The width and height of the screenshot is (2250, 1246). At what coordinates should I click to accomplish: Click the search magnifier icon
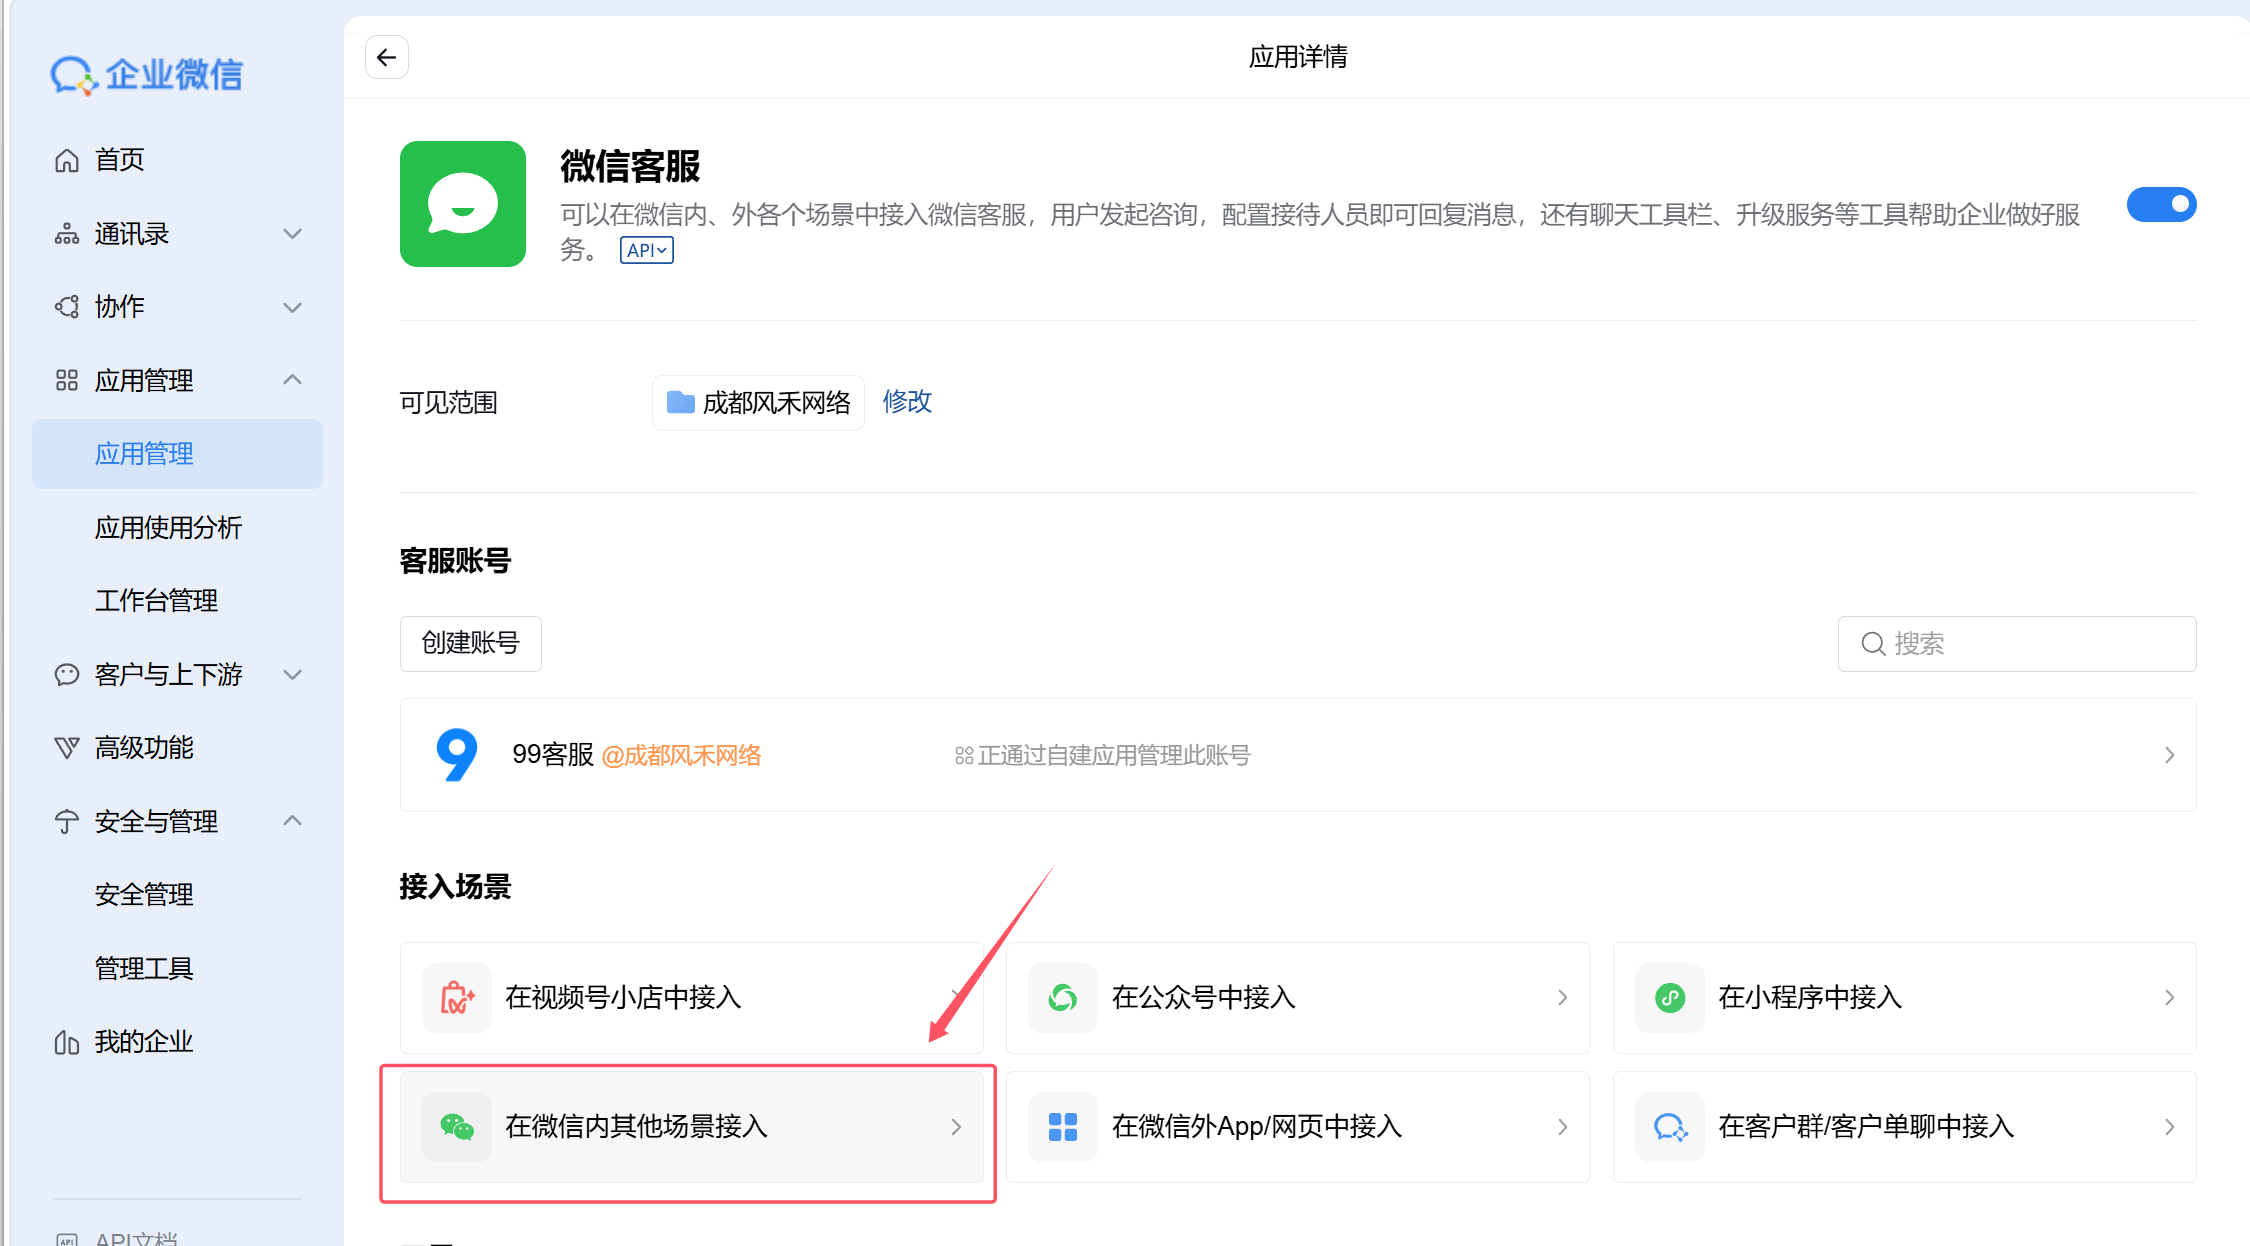pos(1873,644)
